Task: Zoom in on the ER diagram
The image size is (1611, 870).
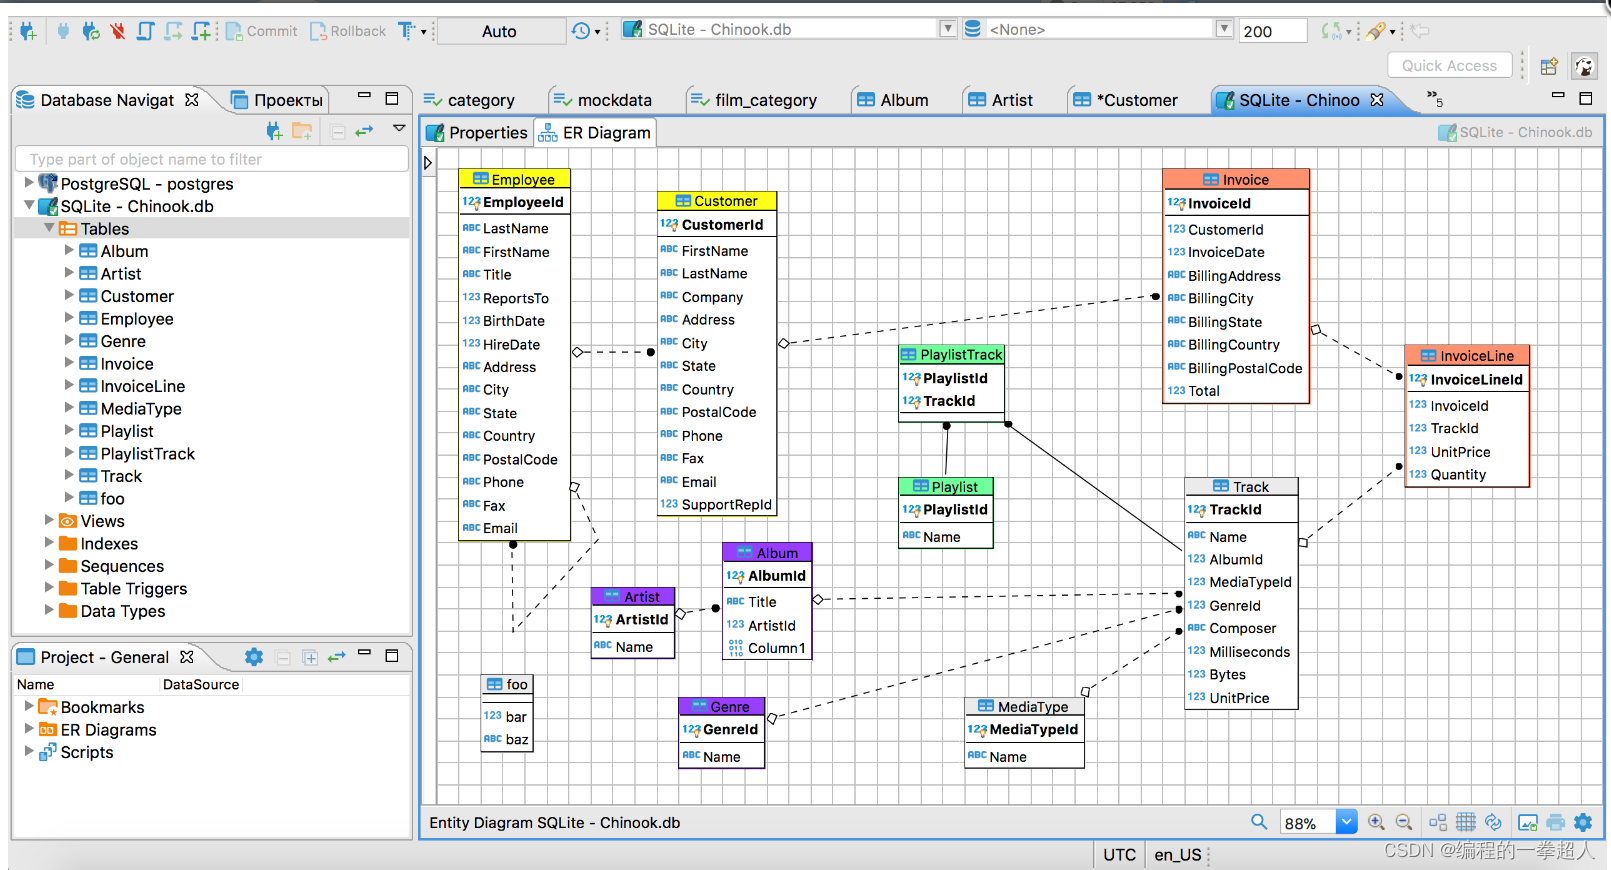Action: pos(1376,822)
